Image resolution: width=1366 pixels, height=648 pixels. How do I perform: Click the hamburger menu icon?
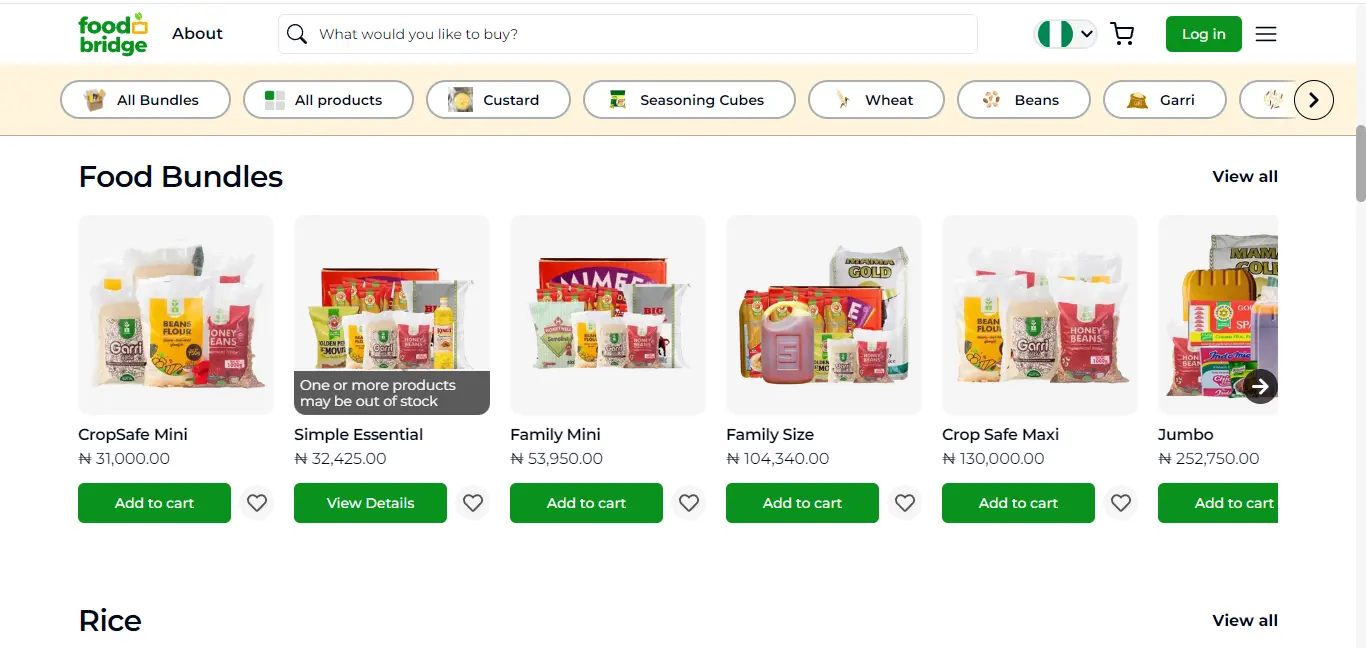pyautogui.click(x=1266, y=34)
